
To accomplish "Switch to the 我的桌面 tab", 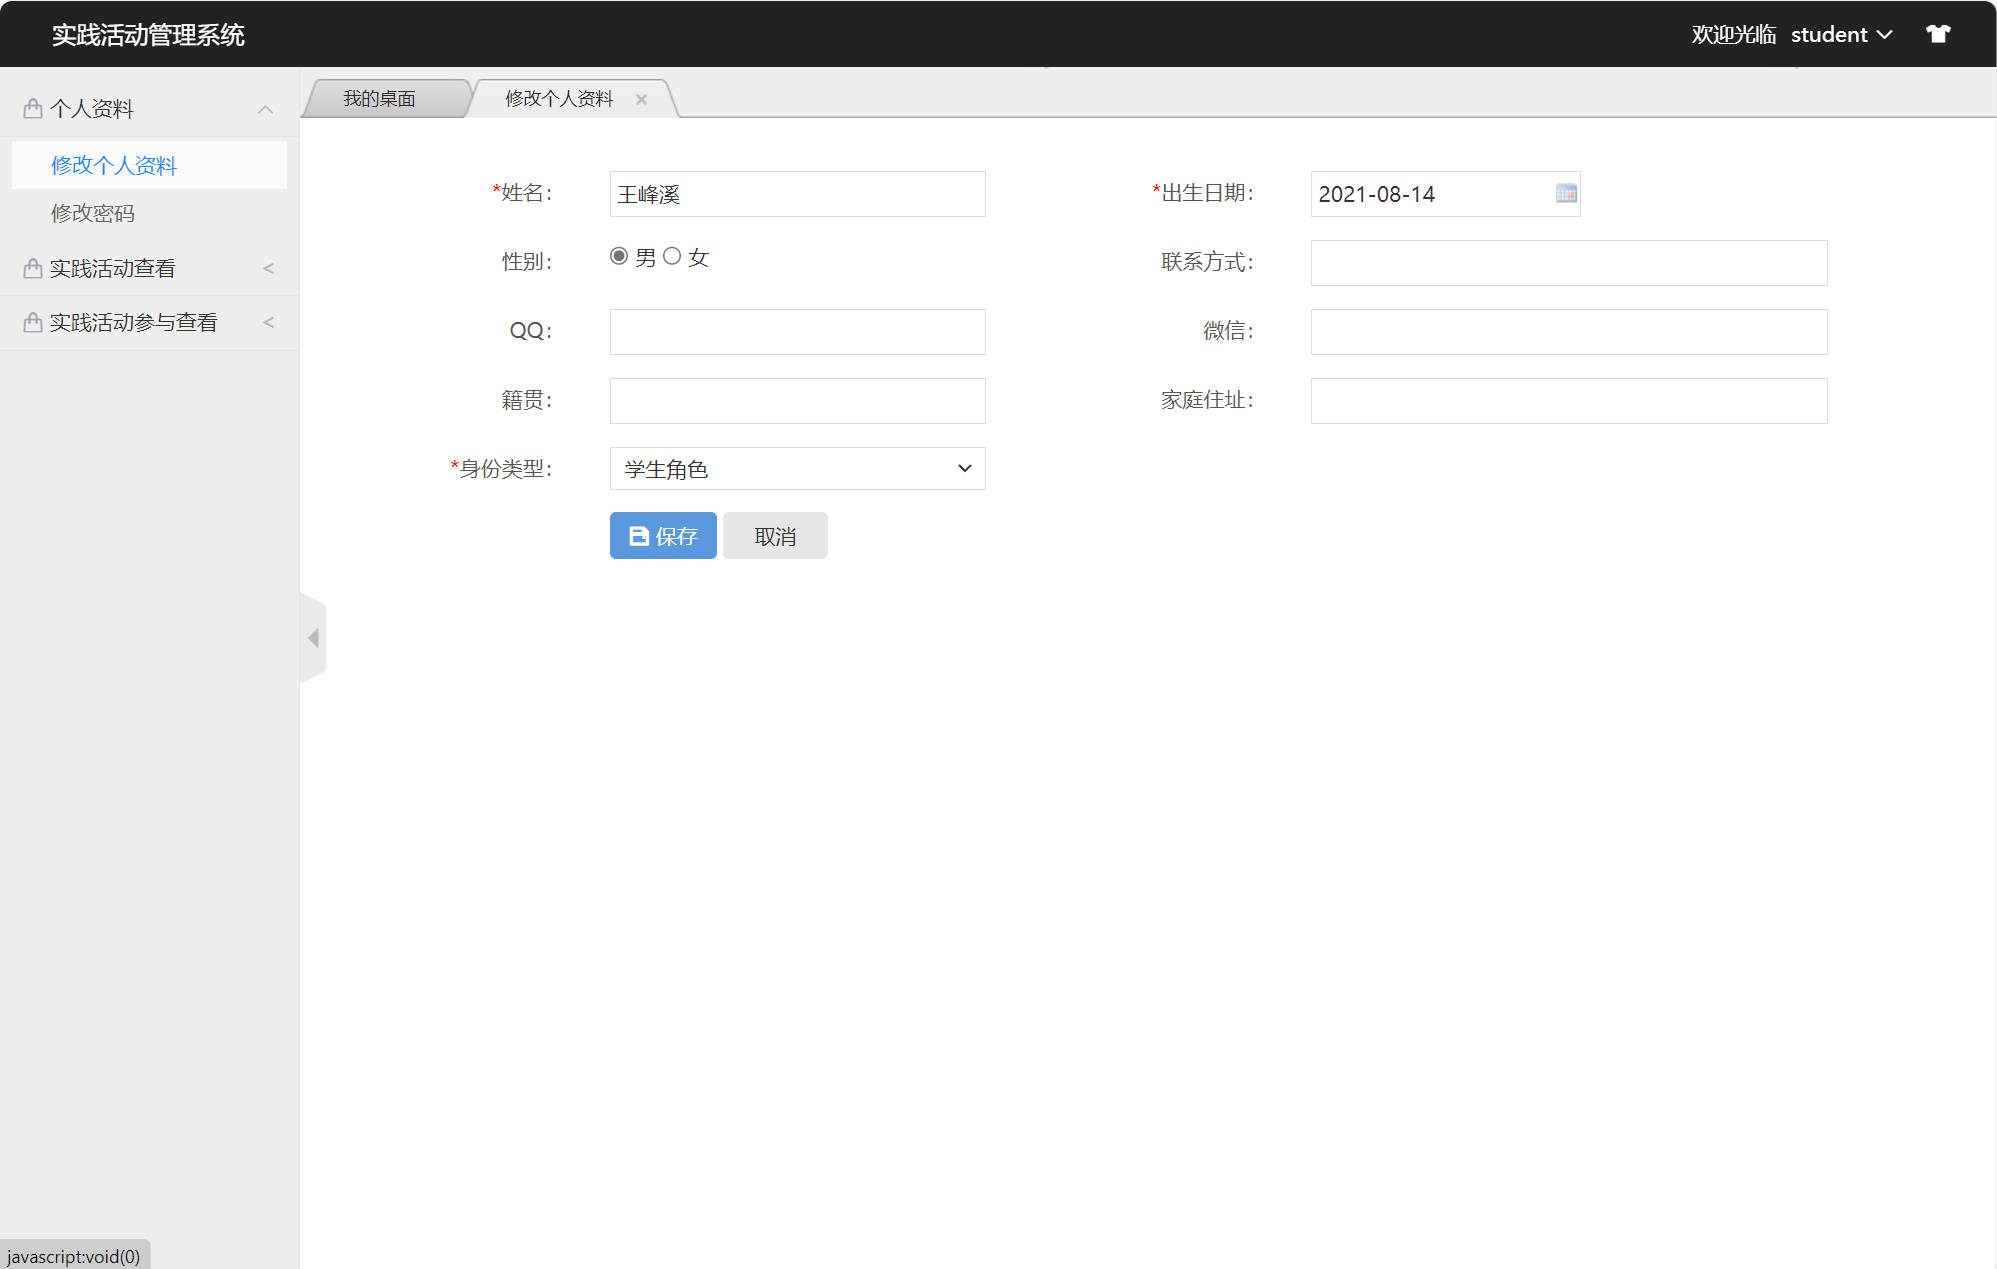I will 380,98.
